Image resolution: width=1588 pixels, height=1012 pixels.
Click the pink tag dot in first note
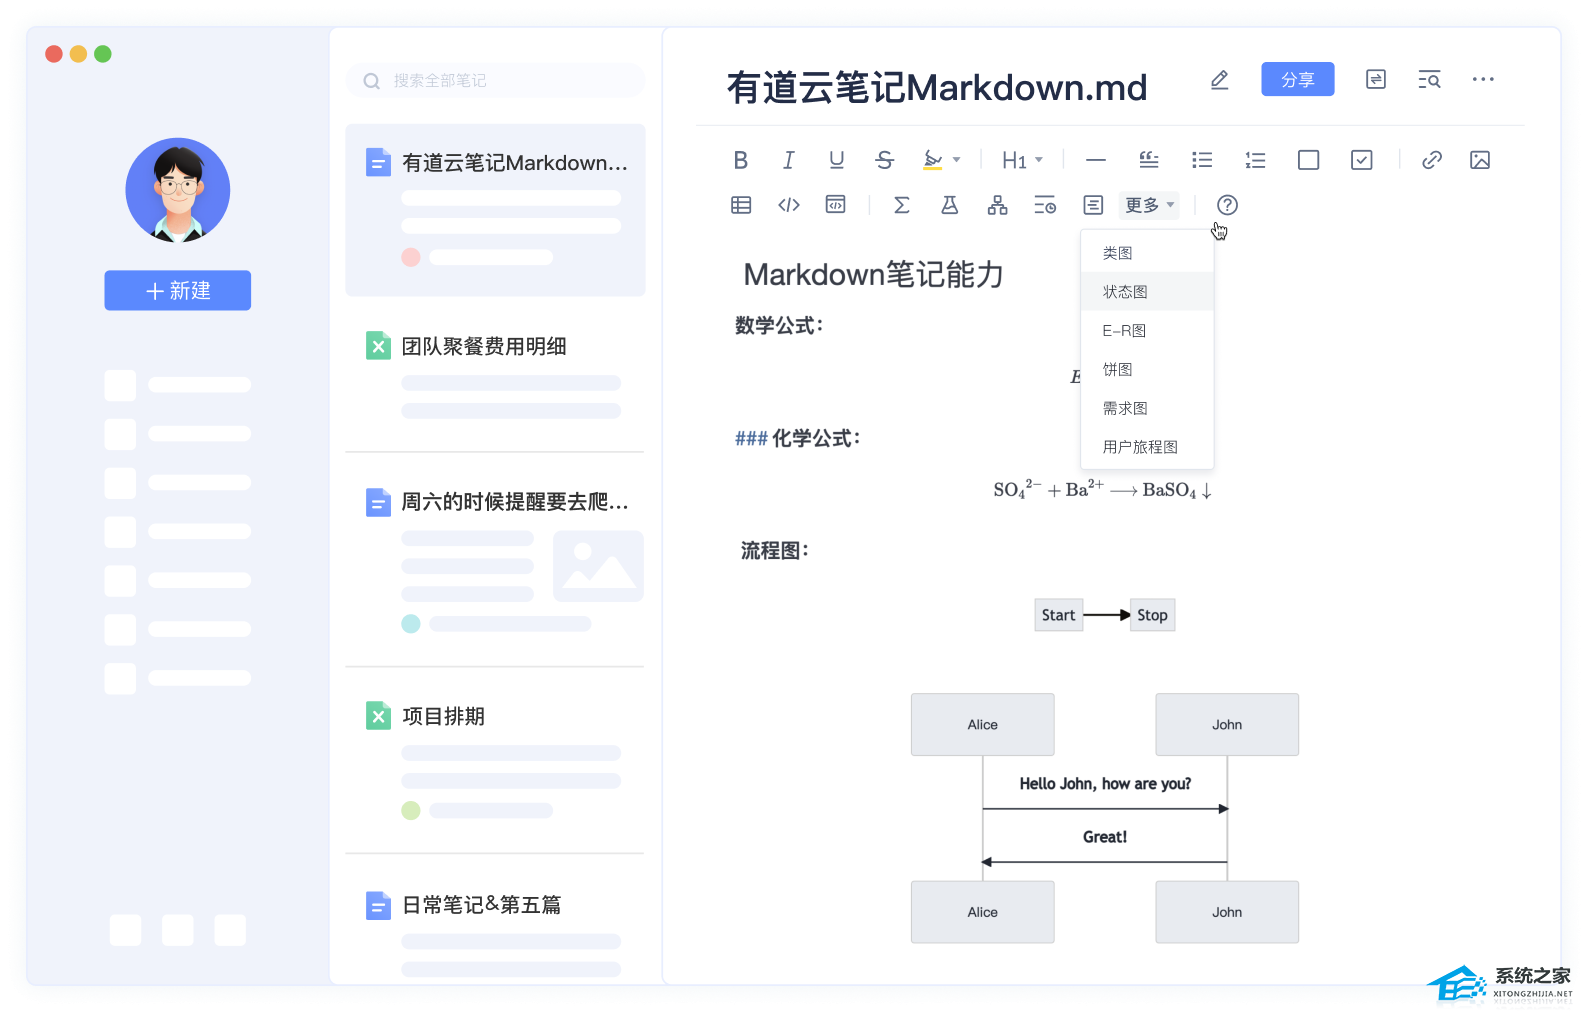411,257
